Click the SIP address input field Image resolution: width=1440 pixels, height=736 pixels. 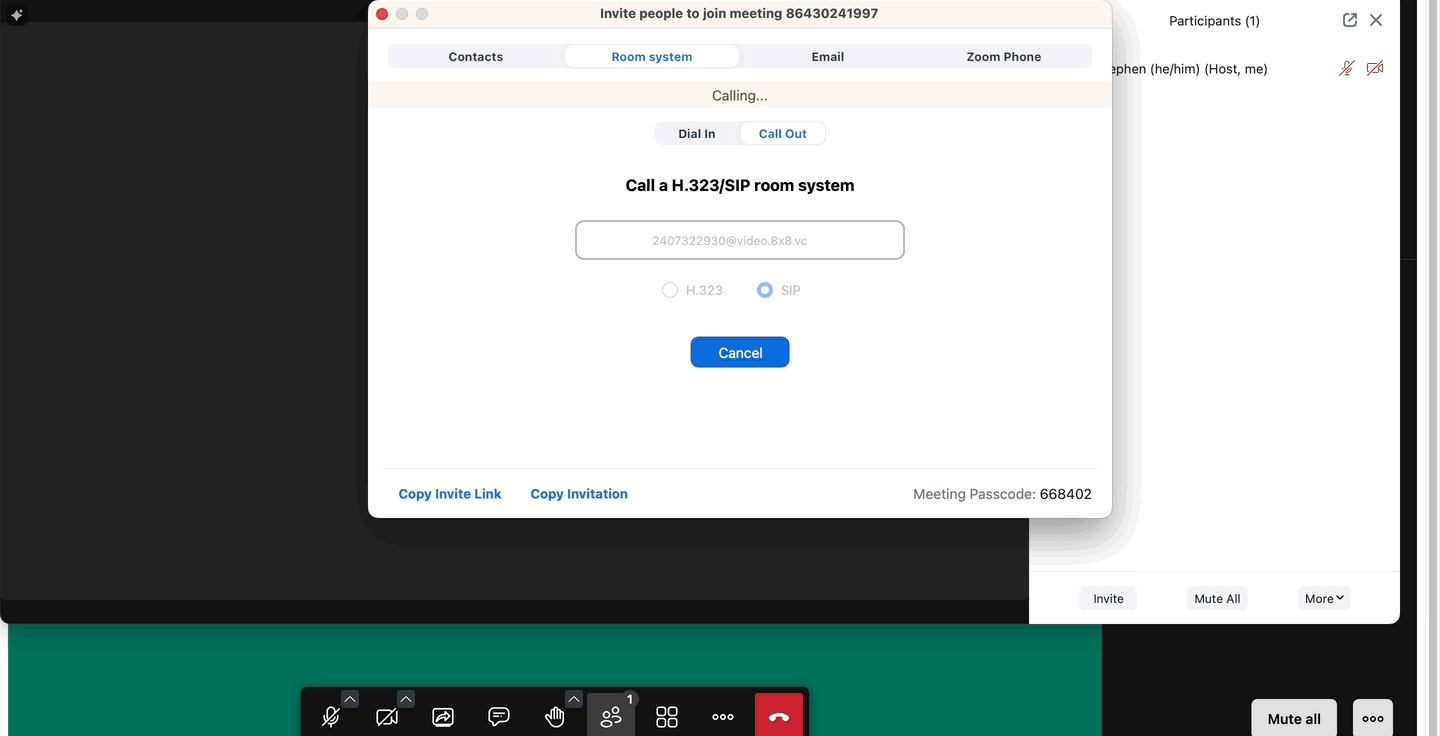tap(739, 240)
